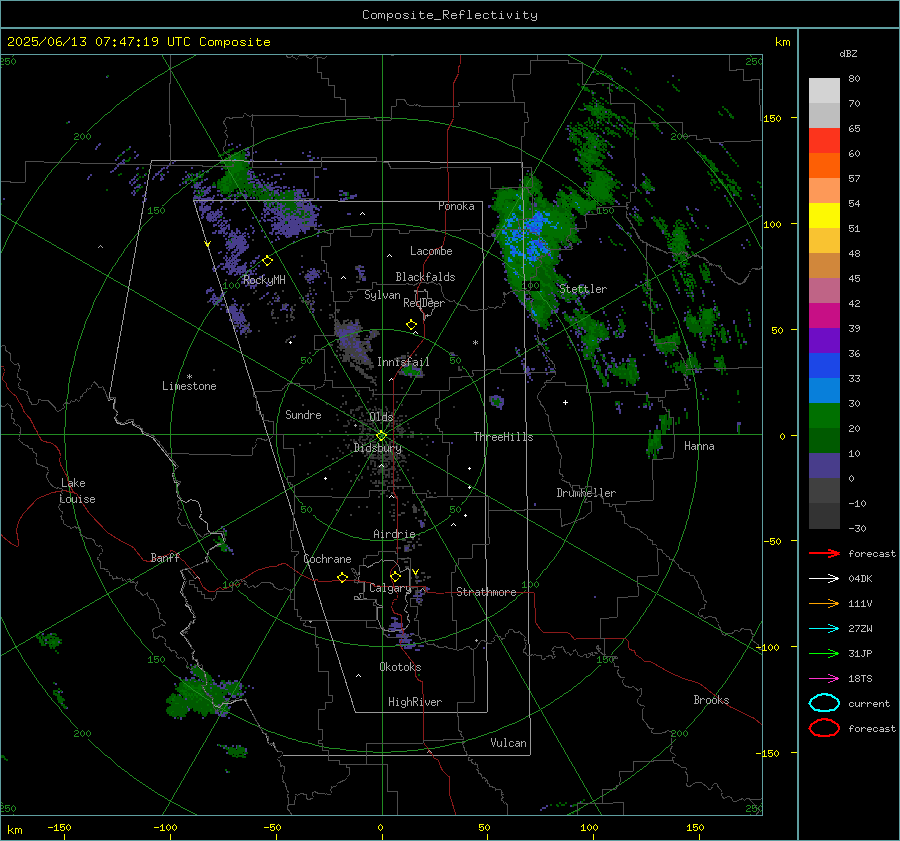Viewport: 900px width, 841px height.
Task: Click the Lacombe city label
Action: tap(431, 251)
